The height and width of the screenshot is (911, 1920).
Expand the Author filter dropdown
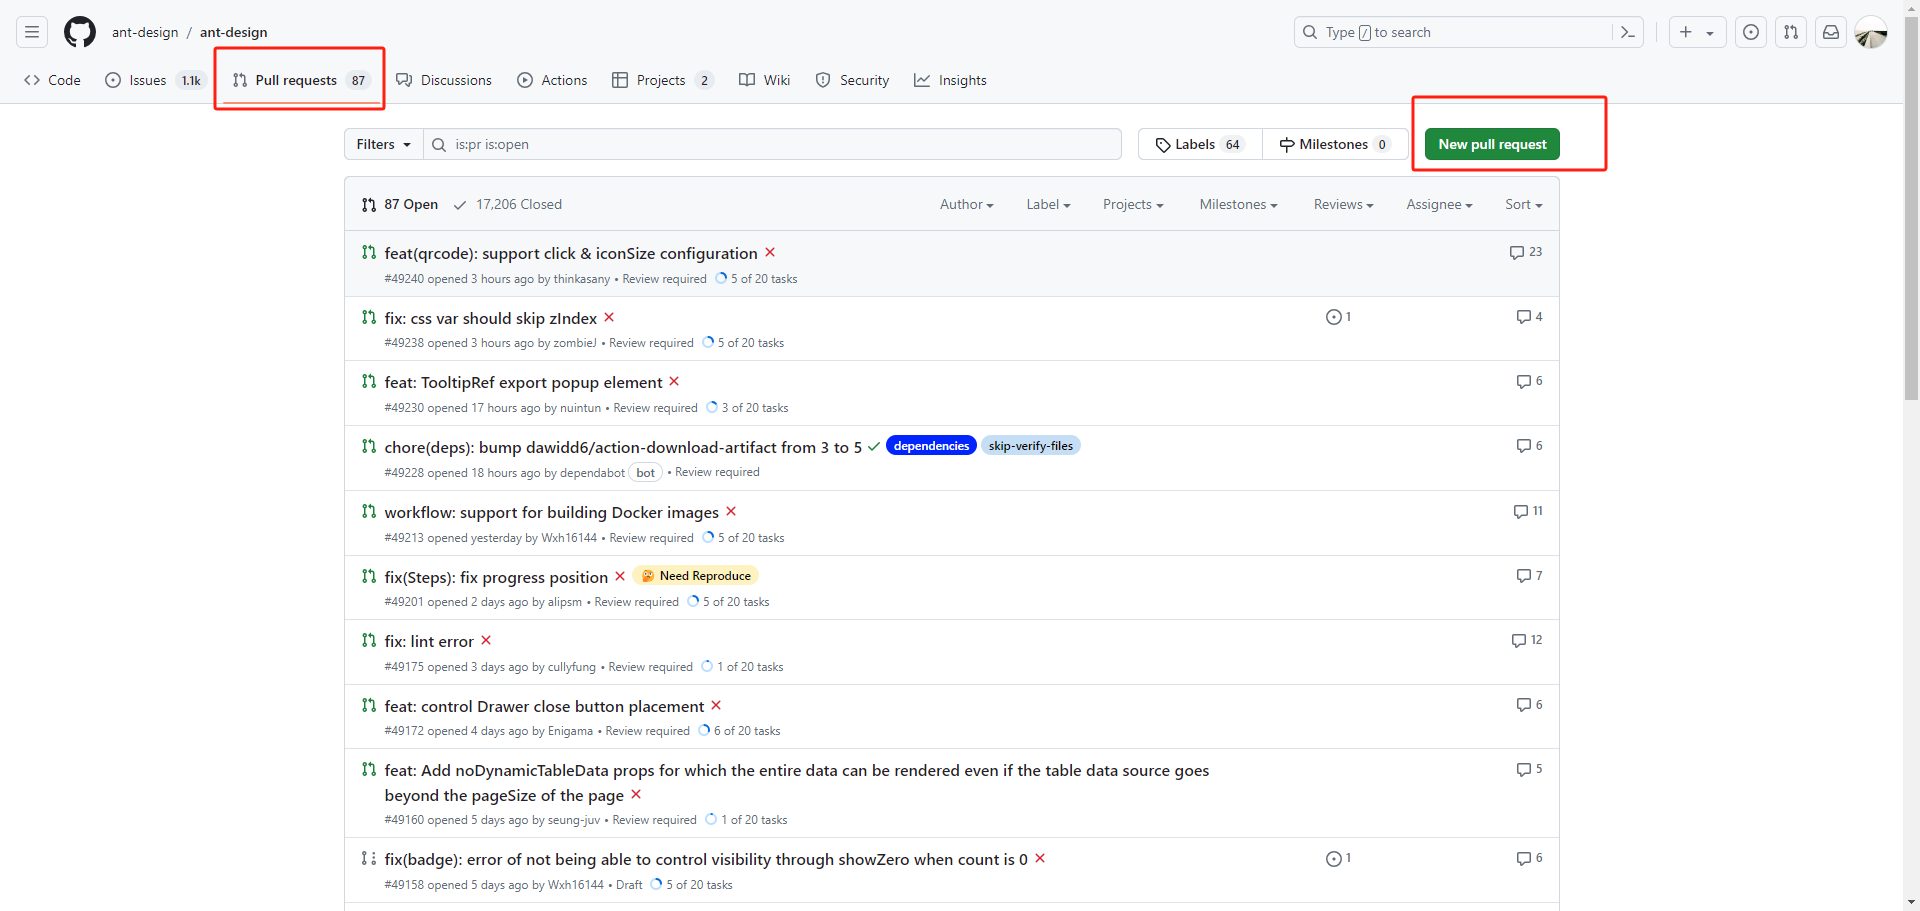[x=967, y=204]
